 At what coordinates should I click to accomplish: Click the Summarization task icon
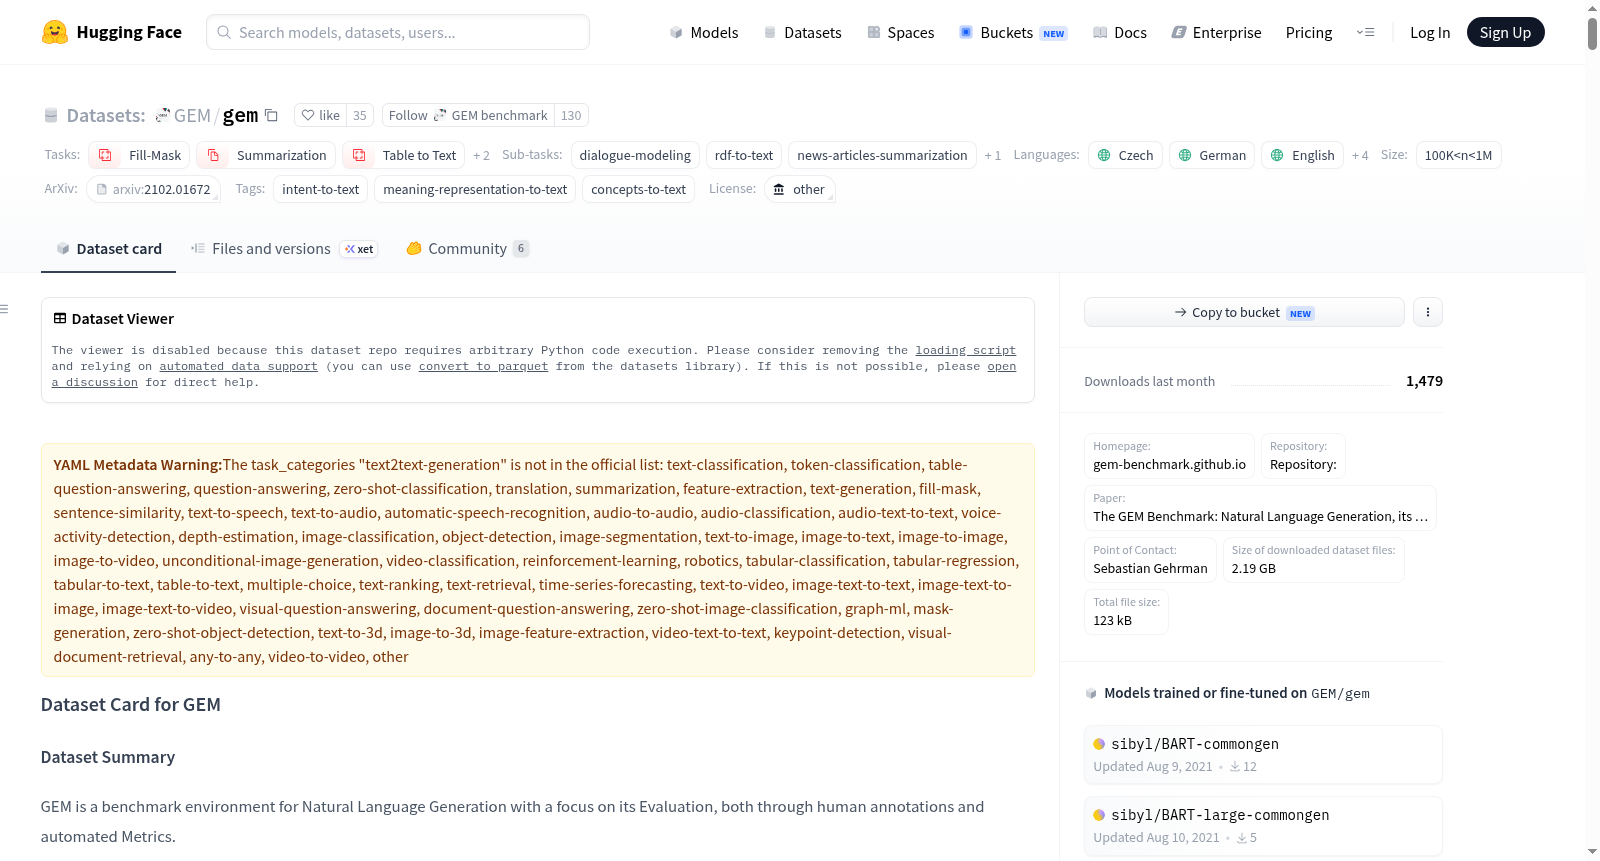[x=214, y=155]
